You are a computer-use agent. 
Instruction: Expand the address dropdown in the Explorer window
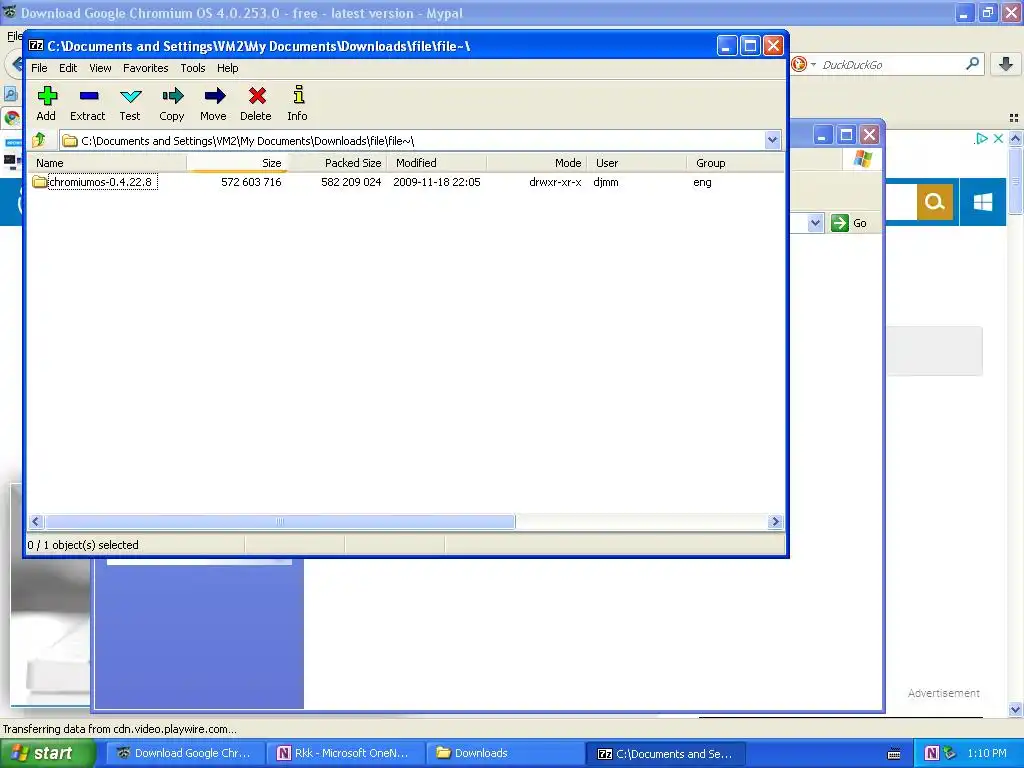click(815, 223)
